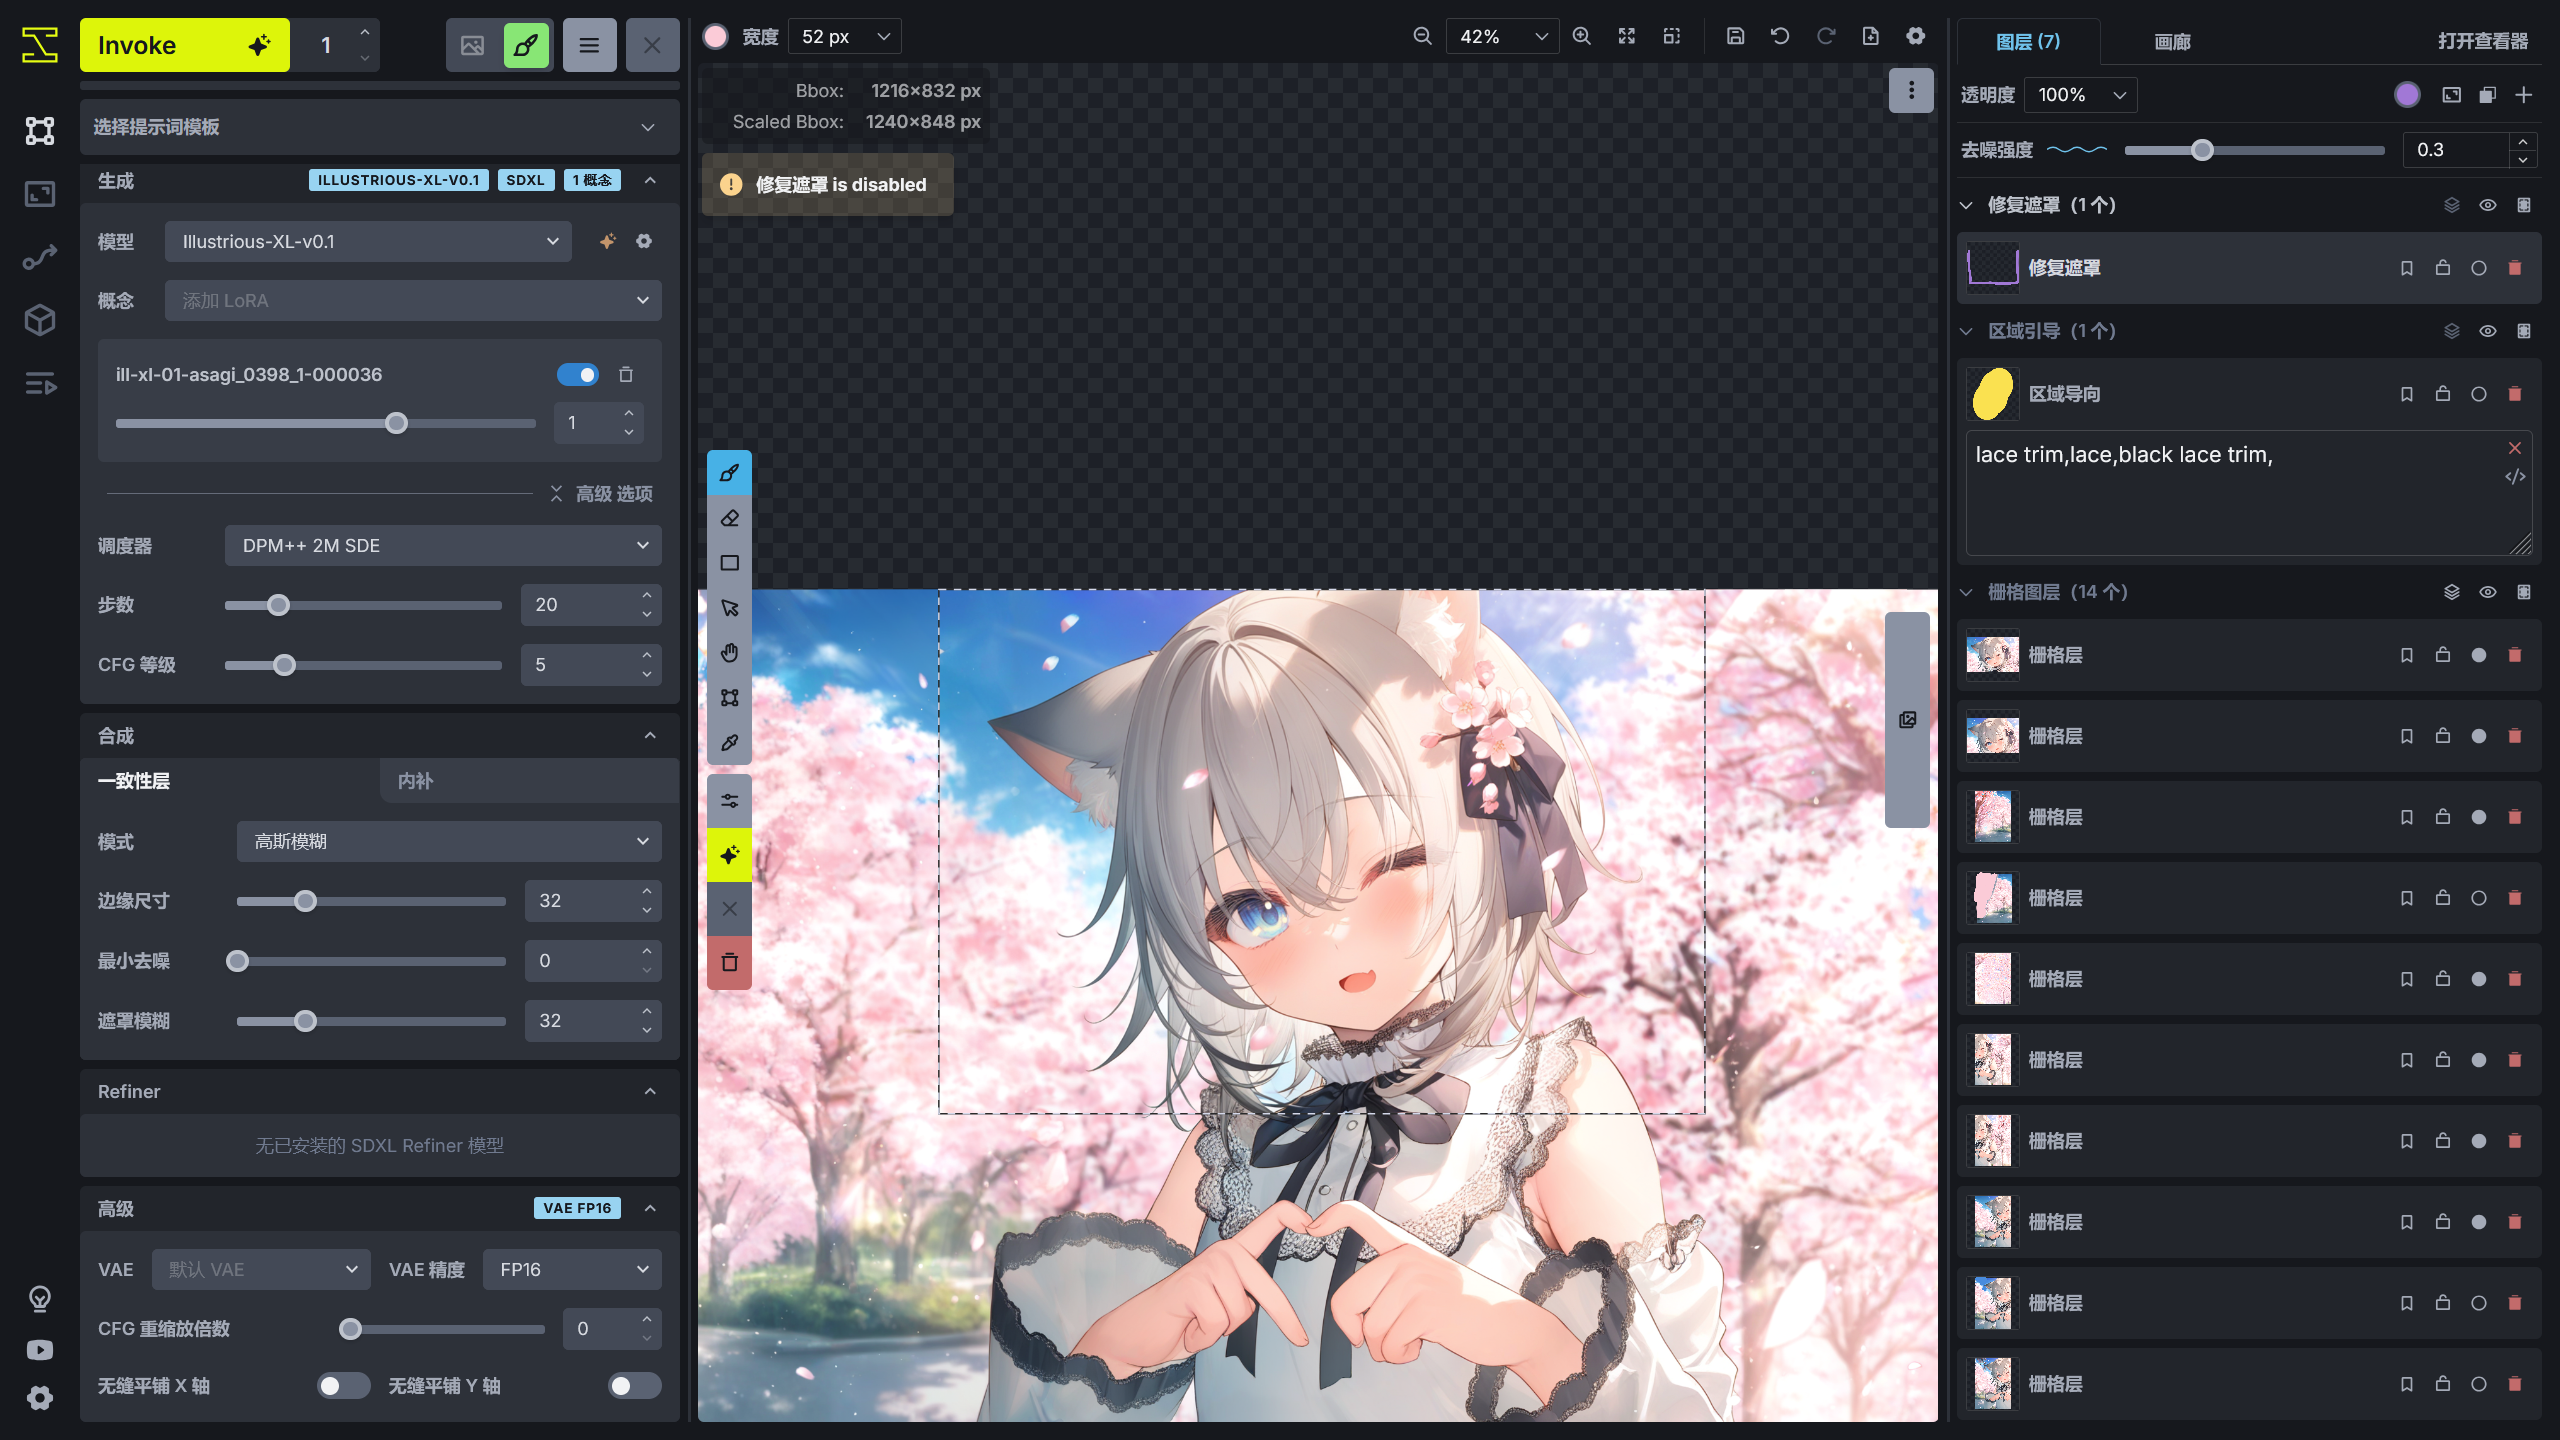The width and height of the screenshot is (2560, 1440).
Task: Open the 调度器 DPM++ 2M SDE dropdown
Action: (443, 546)
